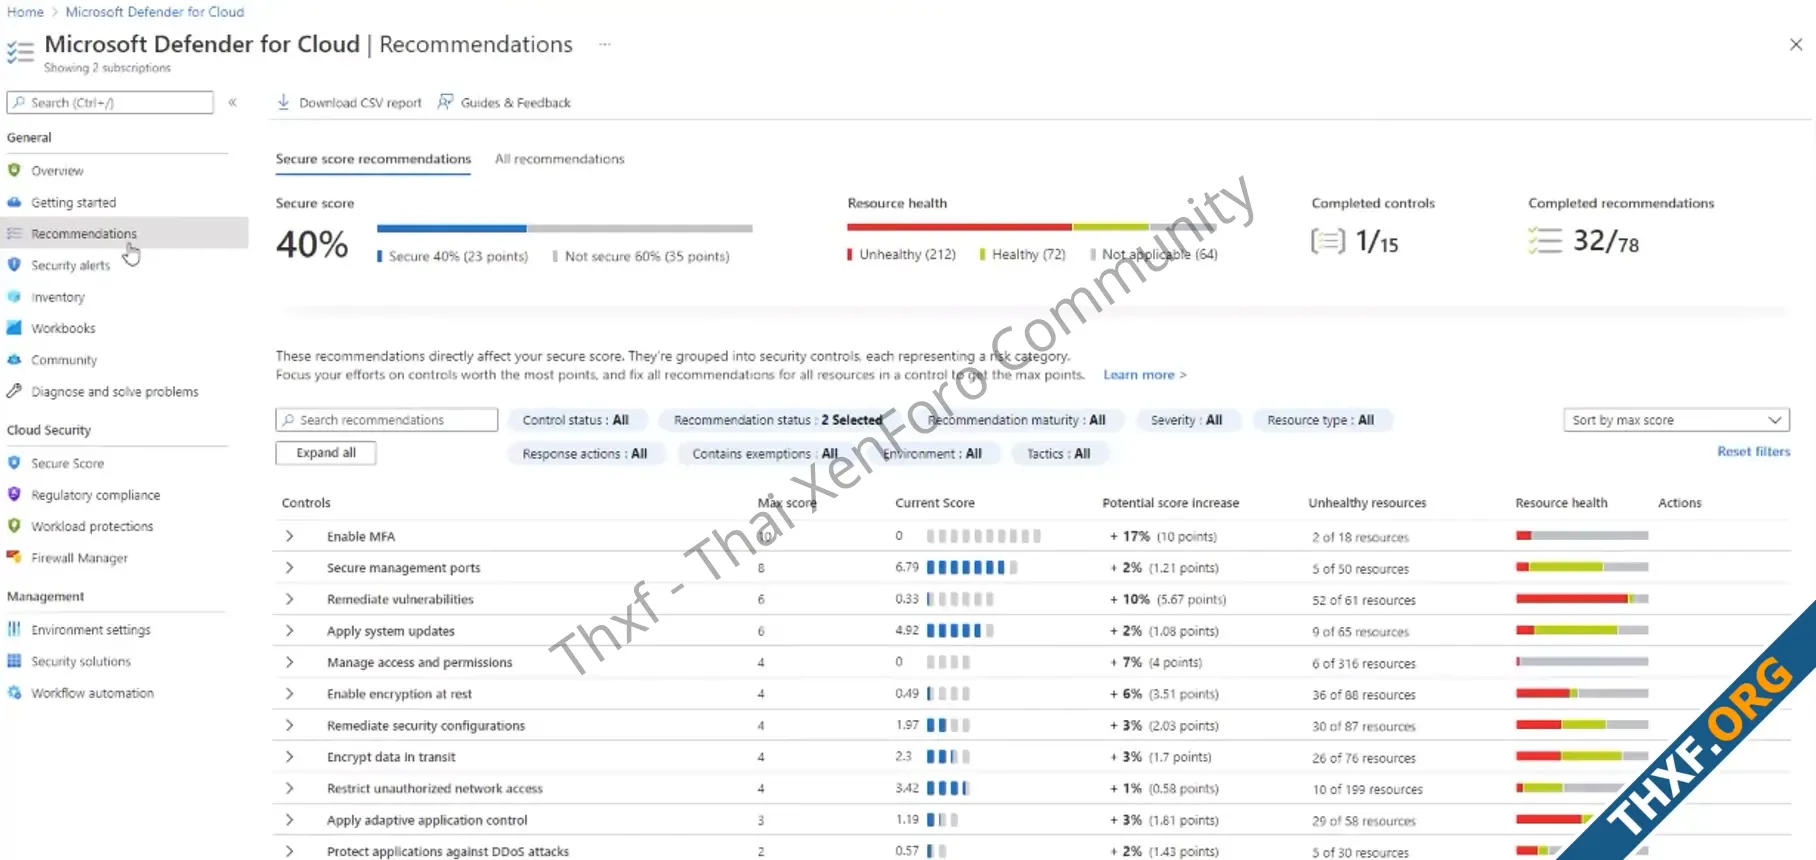Open the Response actions filter
The width and height of the screenshot is (1816, 860).
point(585,454)
